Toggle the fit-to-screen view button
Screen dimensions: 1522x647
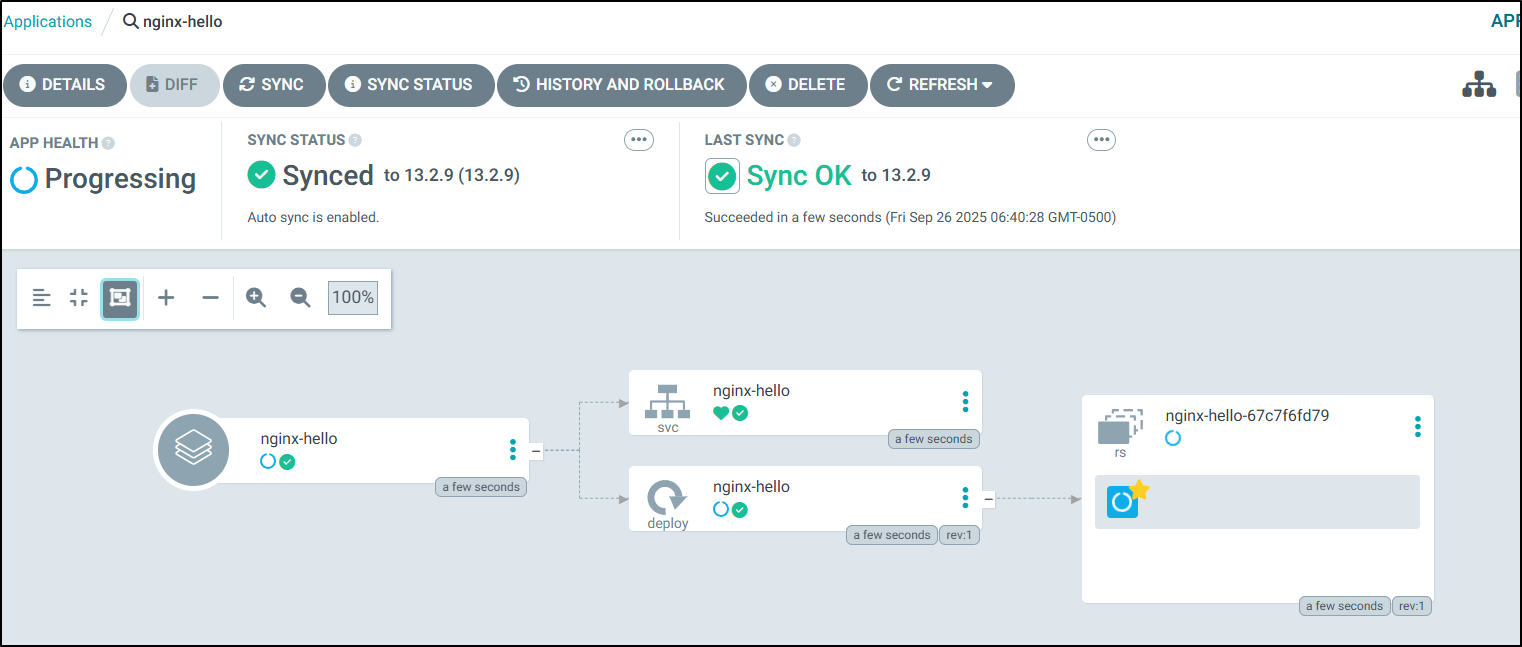119,298
